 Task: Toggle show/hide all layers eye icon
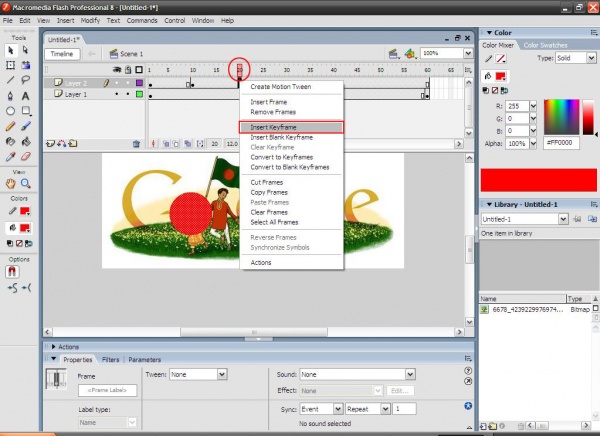[x=117, y=70]
